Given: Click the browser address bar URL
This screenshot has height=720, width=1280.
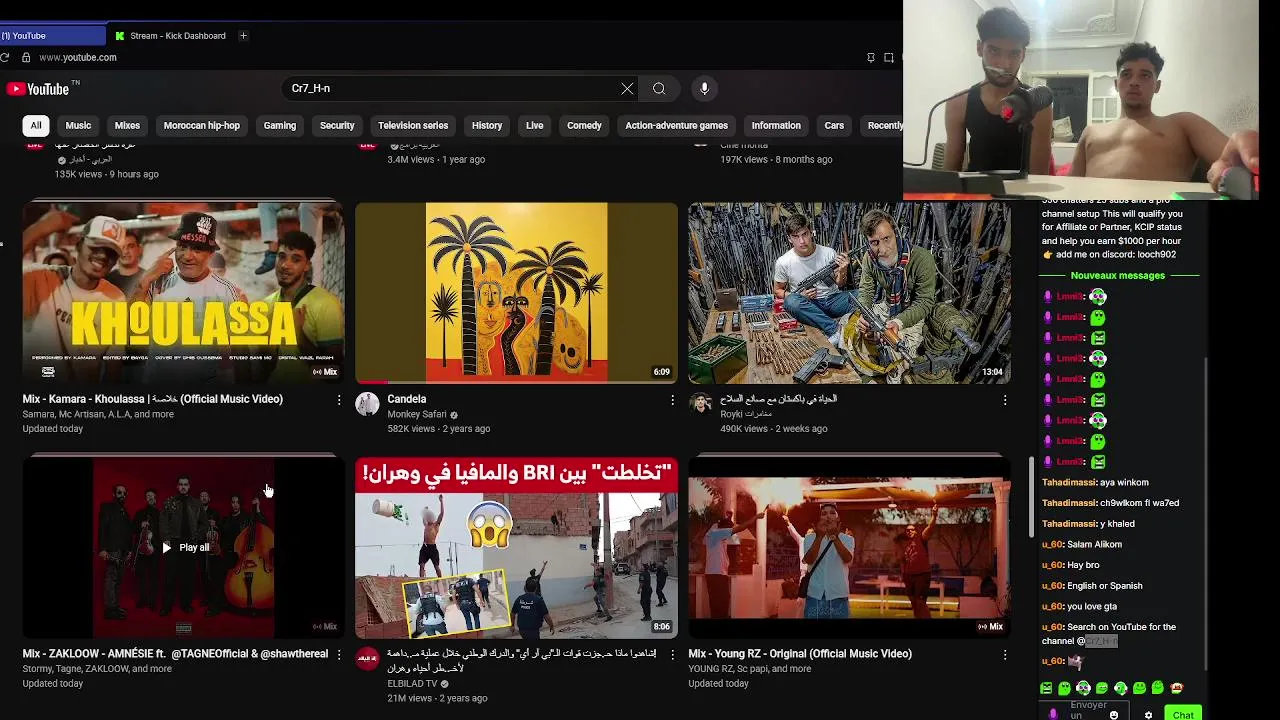Looking at the screenshot, I should click(x=78, y=57).
